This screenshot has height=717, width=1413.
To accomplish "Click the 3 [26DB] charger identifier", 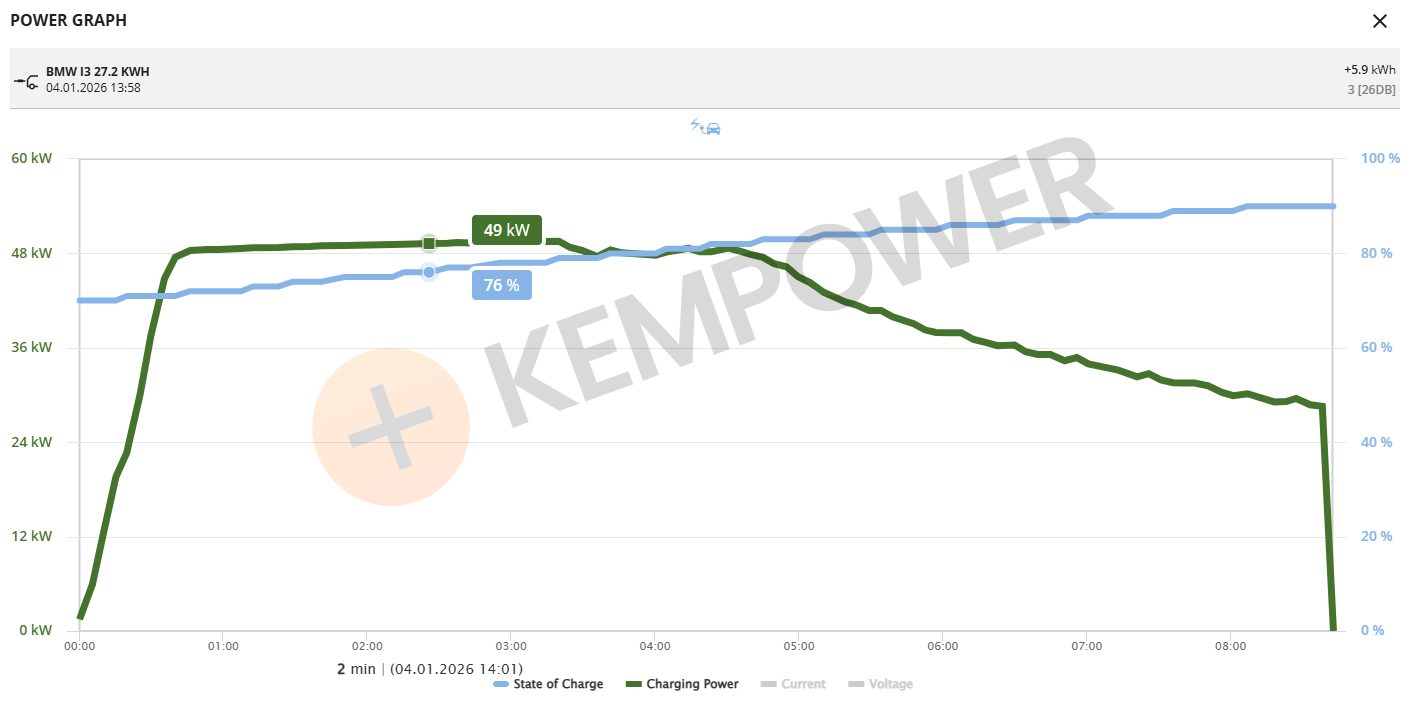I will [1370, 89].
